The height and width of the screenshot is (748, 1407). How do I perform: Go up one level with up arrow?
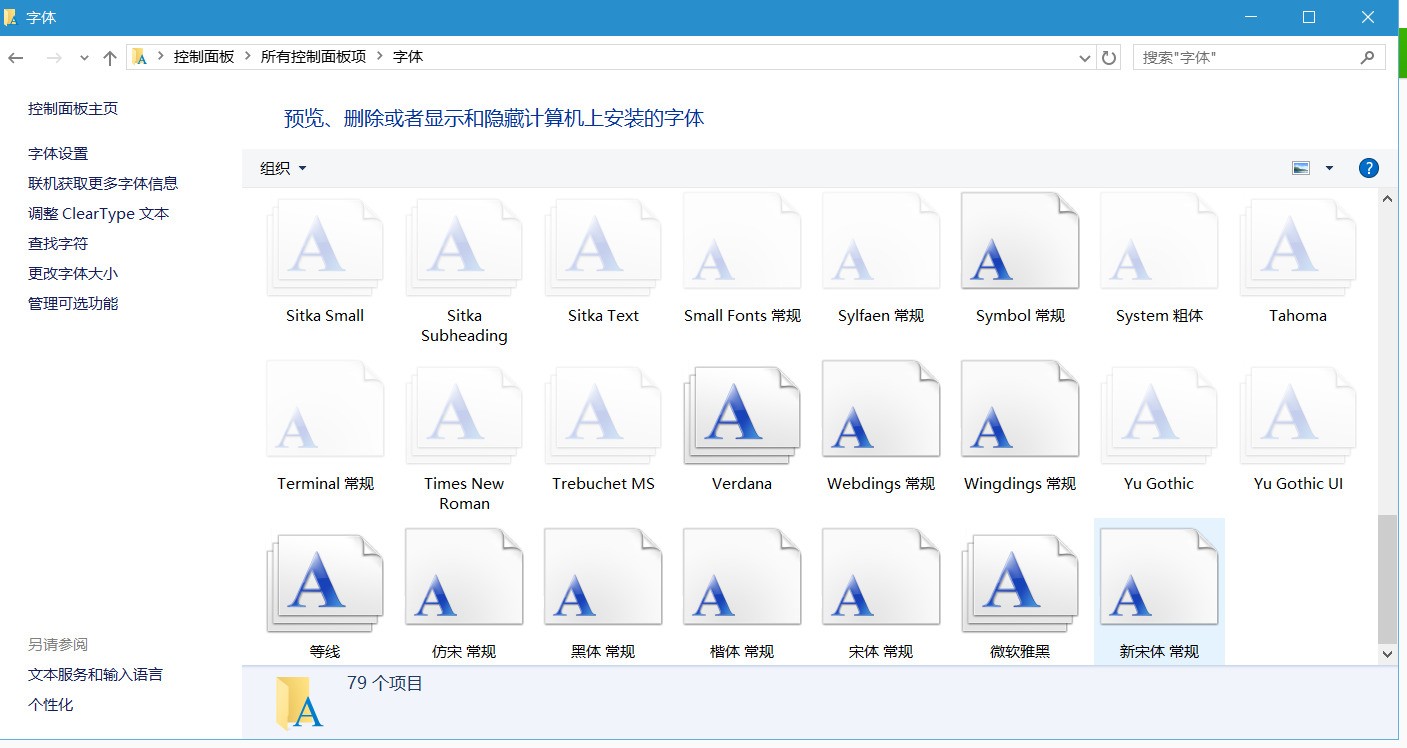tap(110, 58)
